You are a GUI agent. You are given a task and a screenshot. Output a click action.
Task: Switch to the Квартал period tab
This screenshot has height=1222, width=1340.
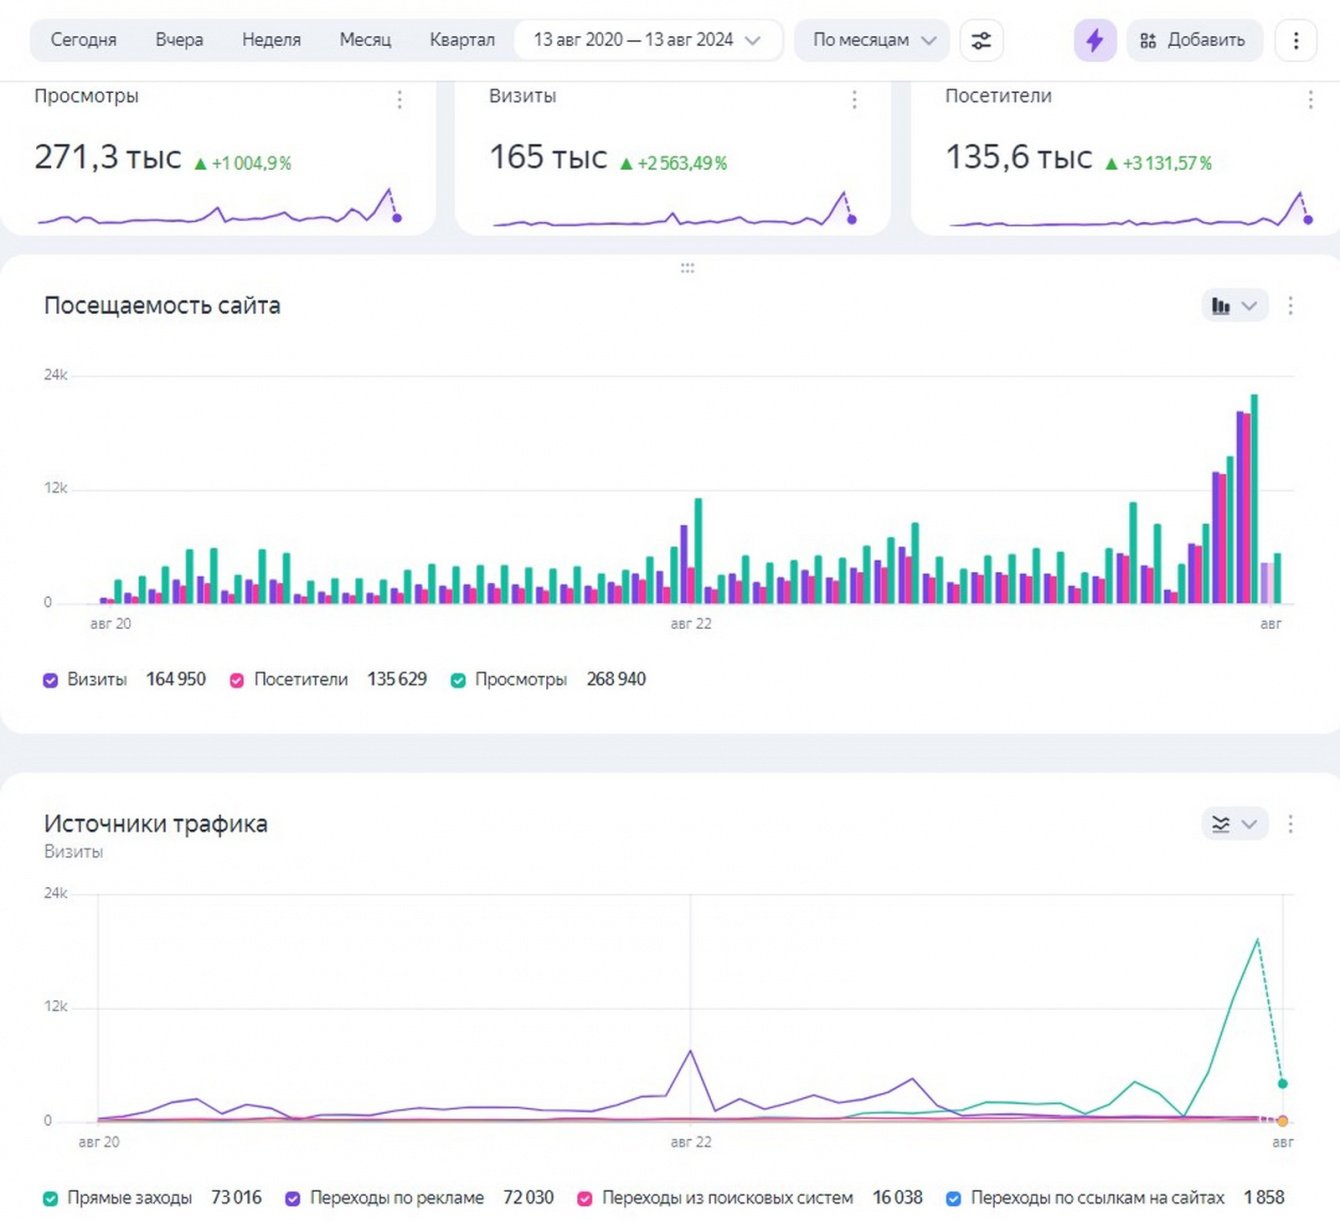click(461, 40)
